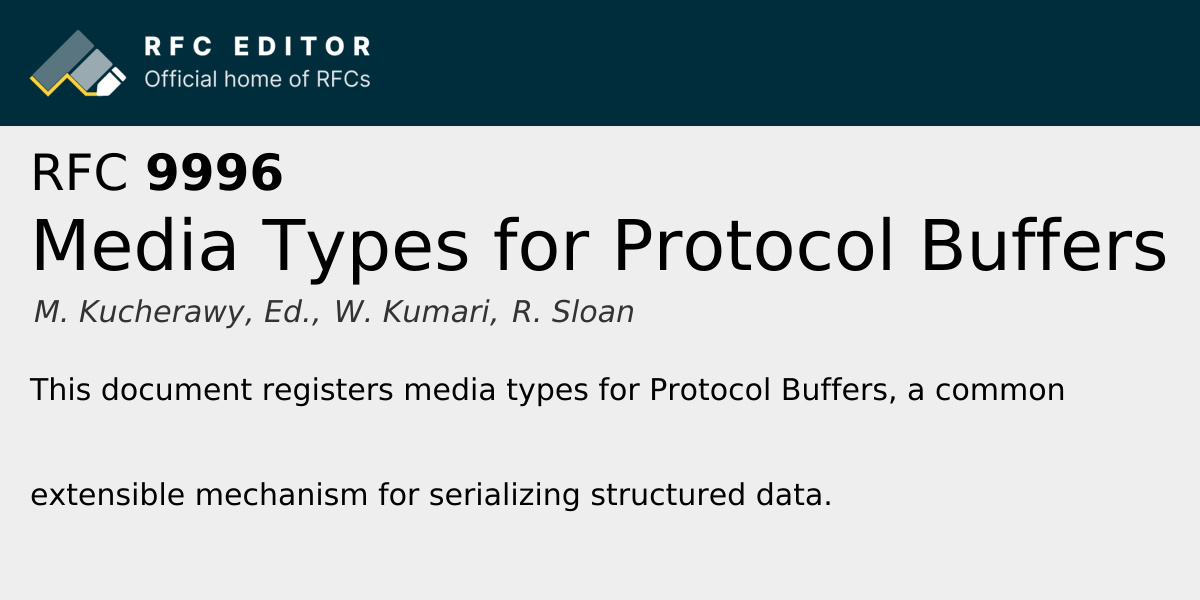Select the bold number 9996

click(x=215, y=173)
